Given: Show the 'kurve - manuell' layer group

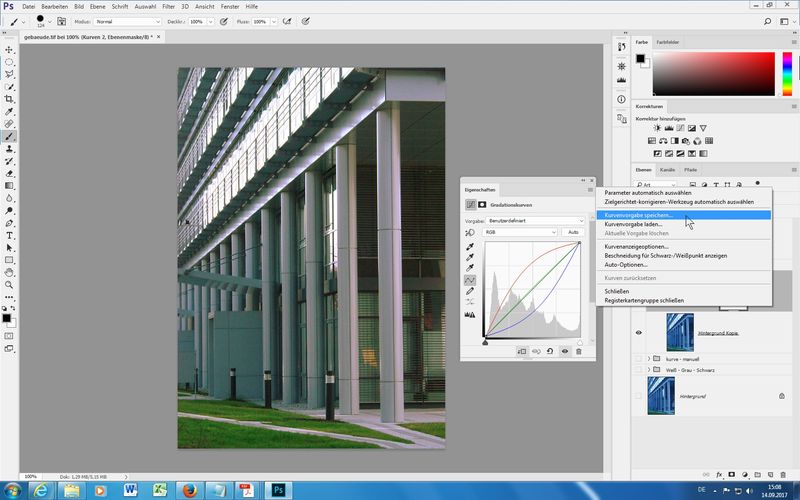Looking at the screenshot, I should coord(639,358).
